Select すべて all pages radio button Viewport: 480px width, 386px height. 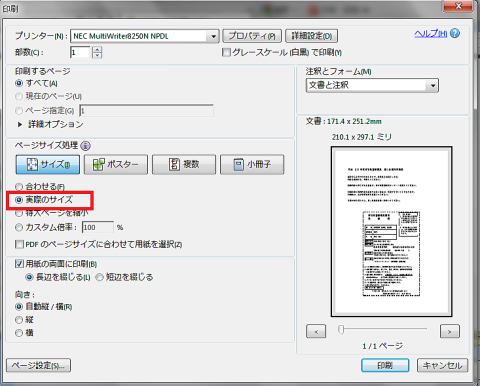(19, 83)
